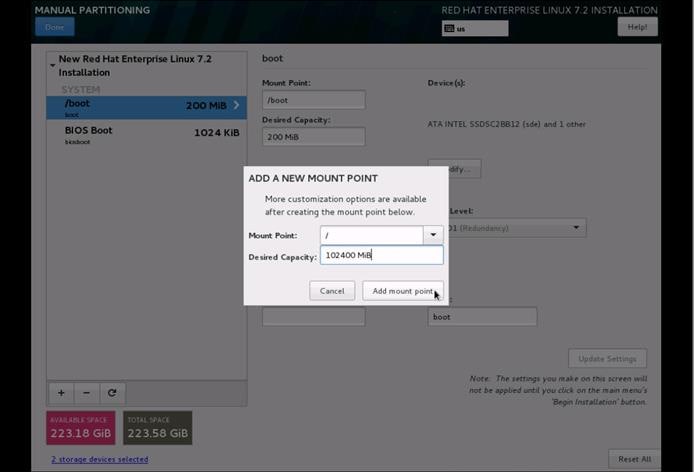Click the Done button
The width and height of the screenshot is (694, 472).
pos(54,27)
